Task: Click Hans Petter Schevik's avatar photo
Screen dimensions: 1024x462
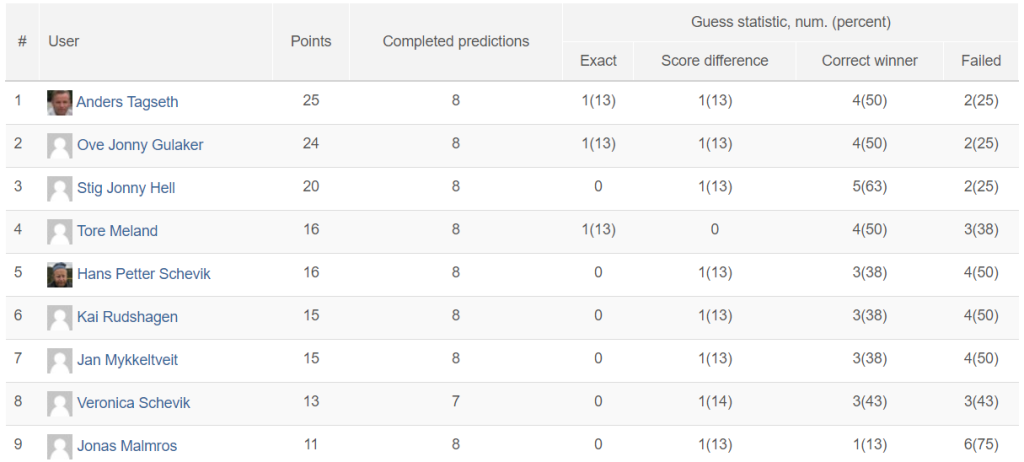Action: tap(59, 274)
